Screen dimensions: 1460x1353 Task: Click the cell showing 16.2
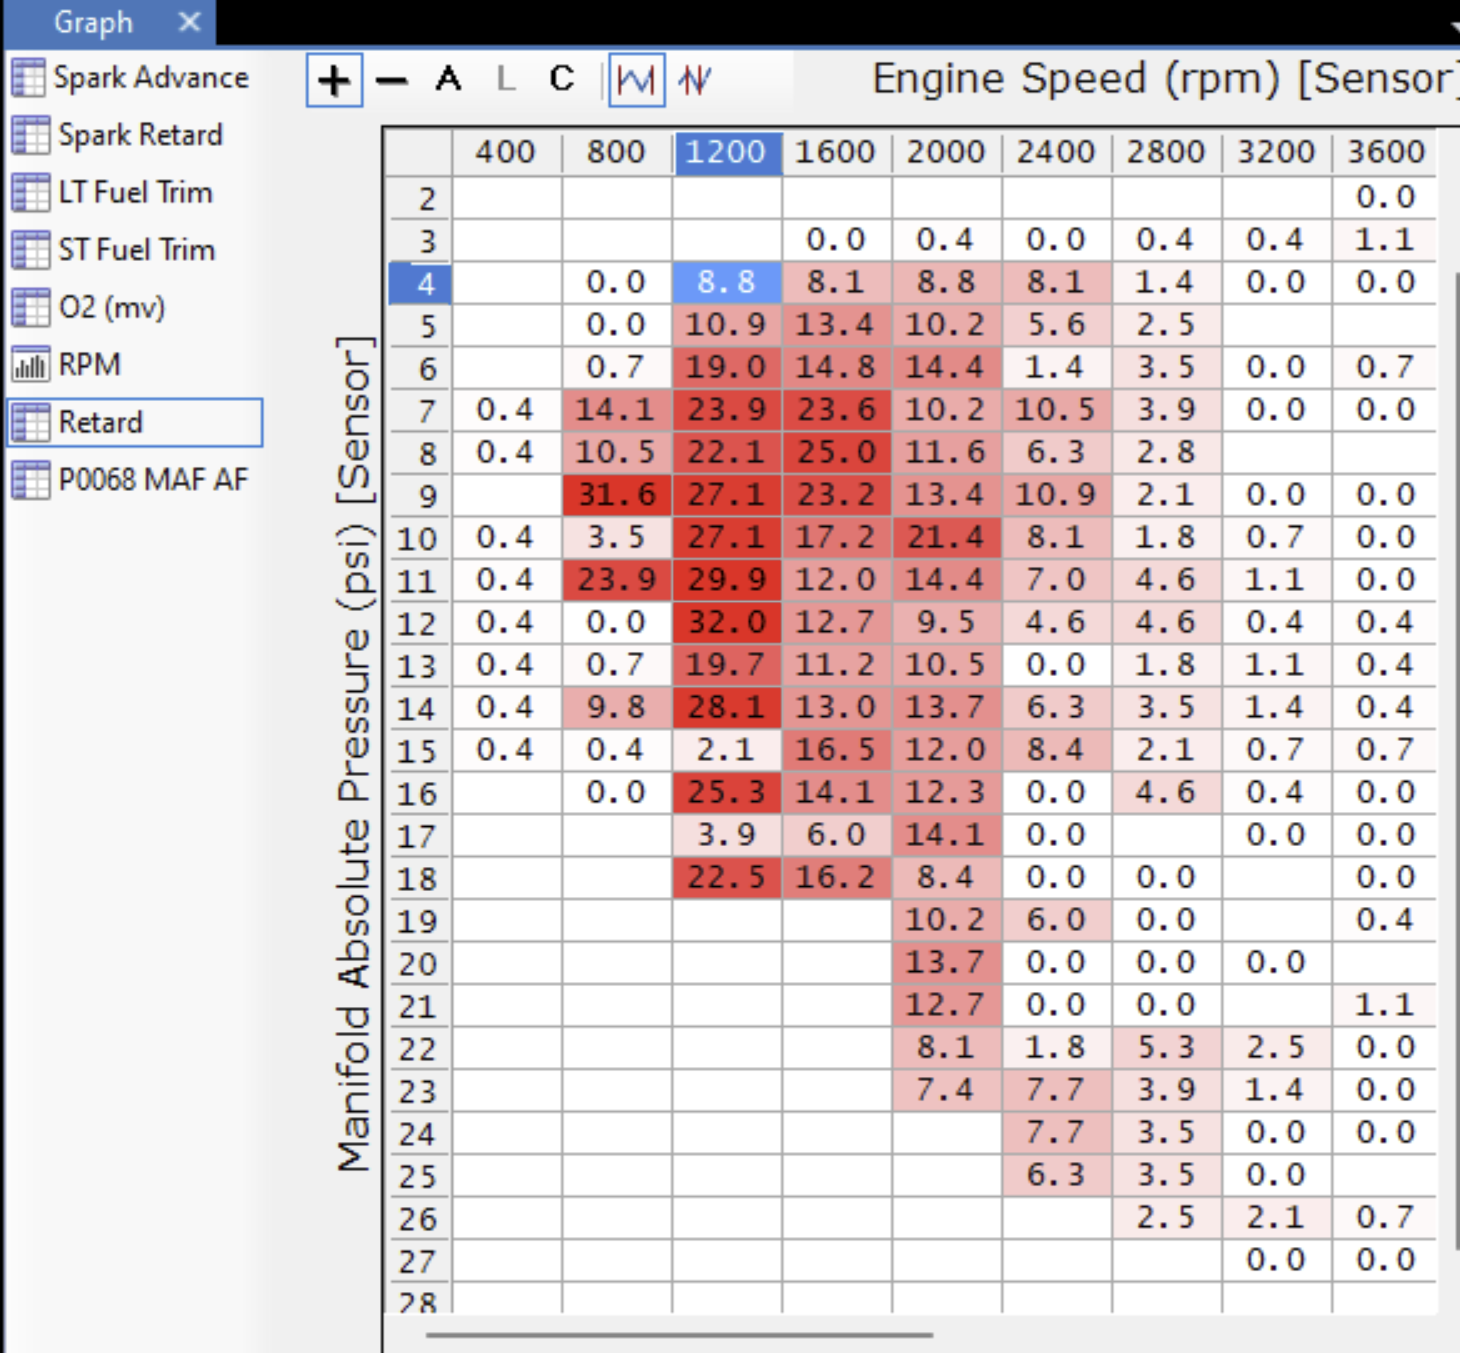(x=837, y=878)
